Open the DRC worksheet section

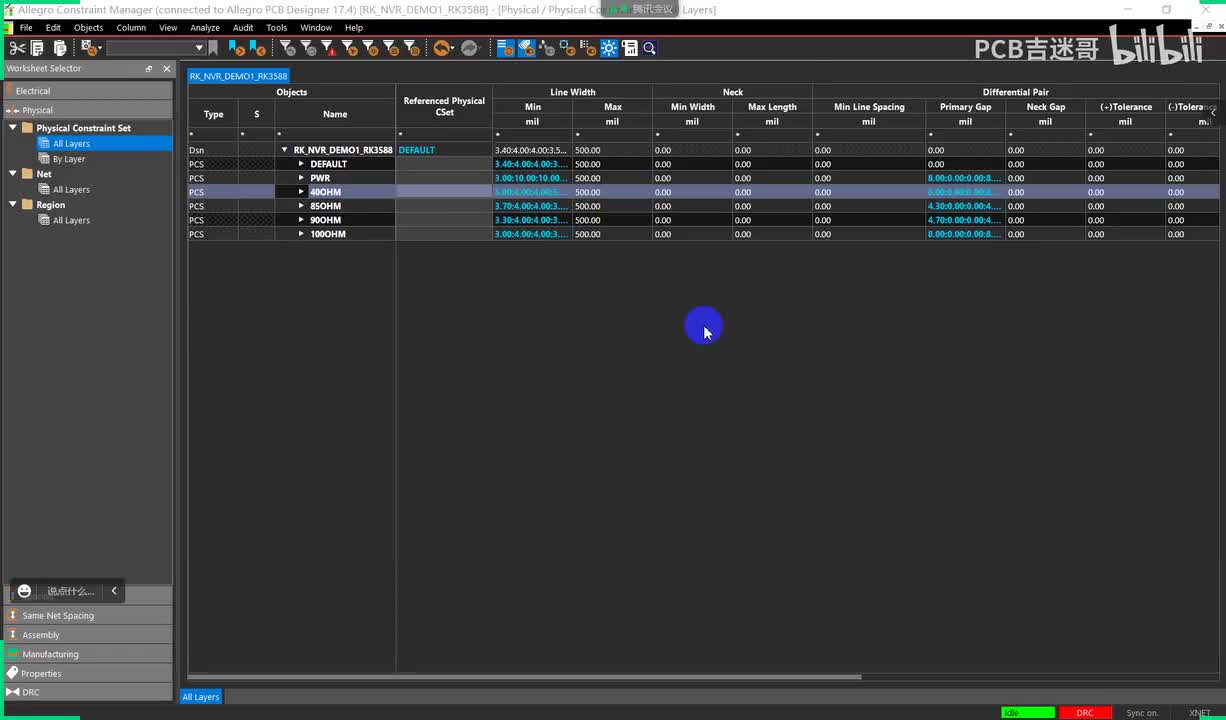(x=88, y=692)
